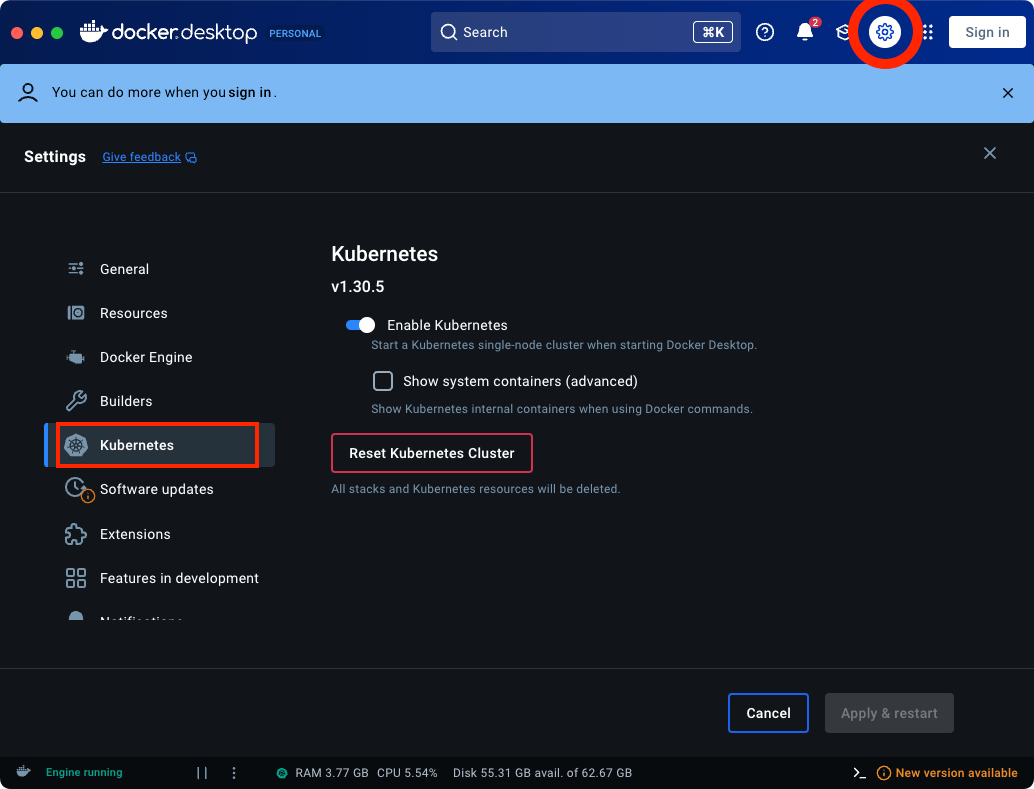Screen dimensions: 1034x789
Task: Click the Cancel button
Action: point(768,712)
